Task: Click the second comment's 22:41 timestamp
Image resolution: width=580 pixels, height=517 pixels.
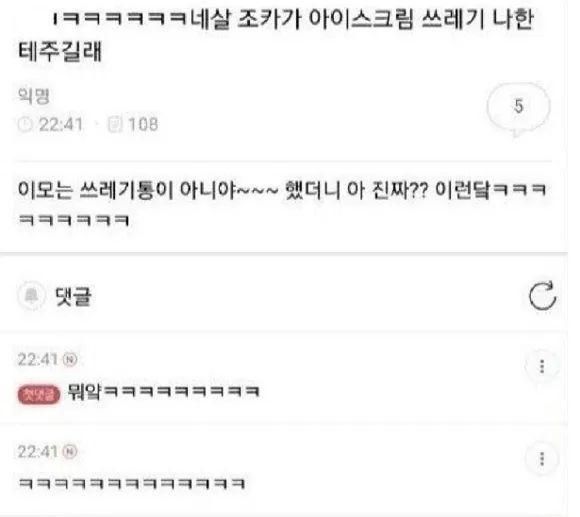Action: (38, 452)
